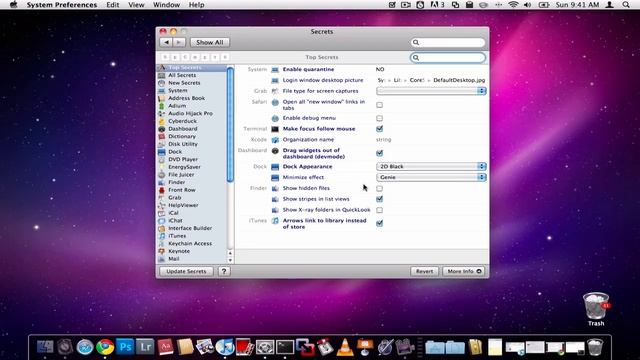Check Show X-ray folders in QuickLook
This screenshot has width=640, height=360.
tap(380, 210)
